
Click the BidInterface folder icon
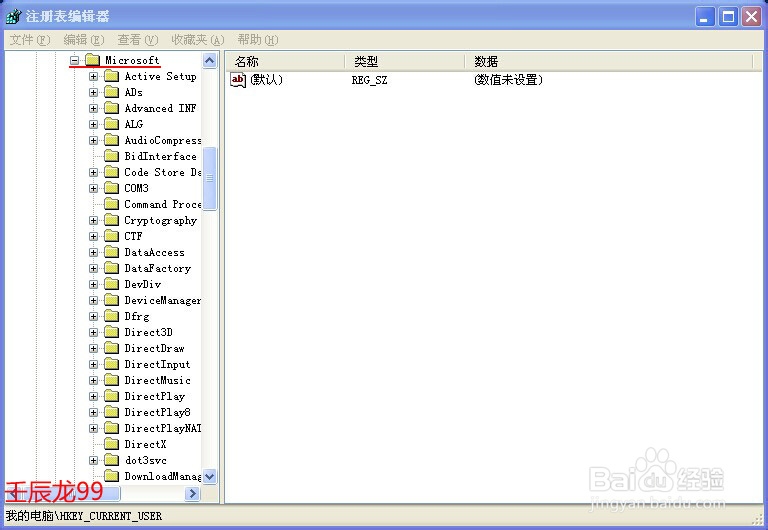point(112,156)
